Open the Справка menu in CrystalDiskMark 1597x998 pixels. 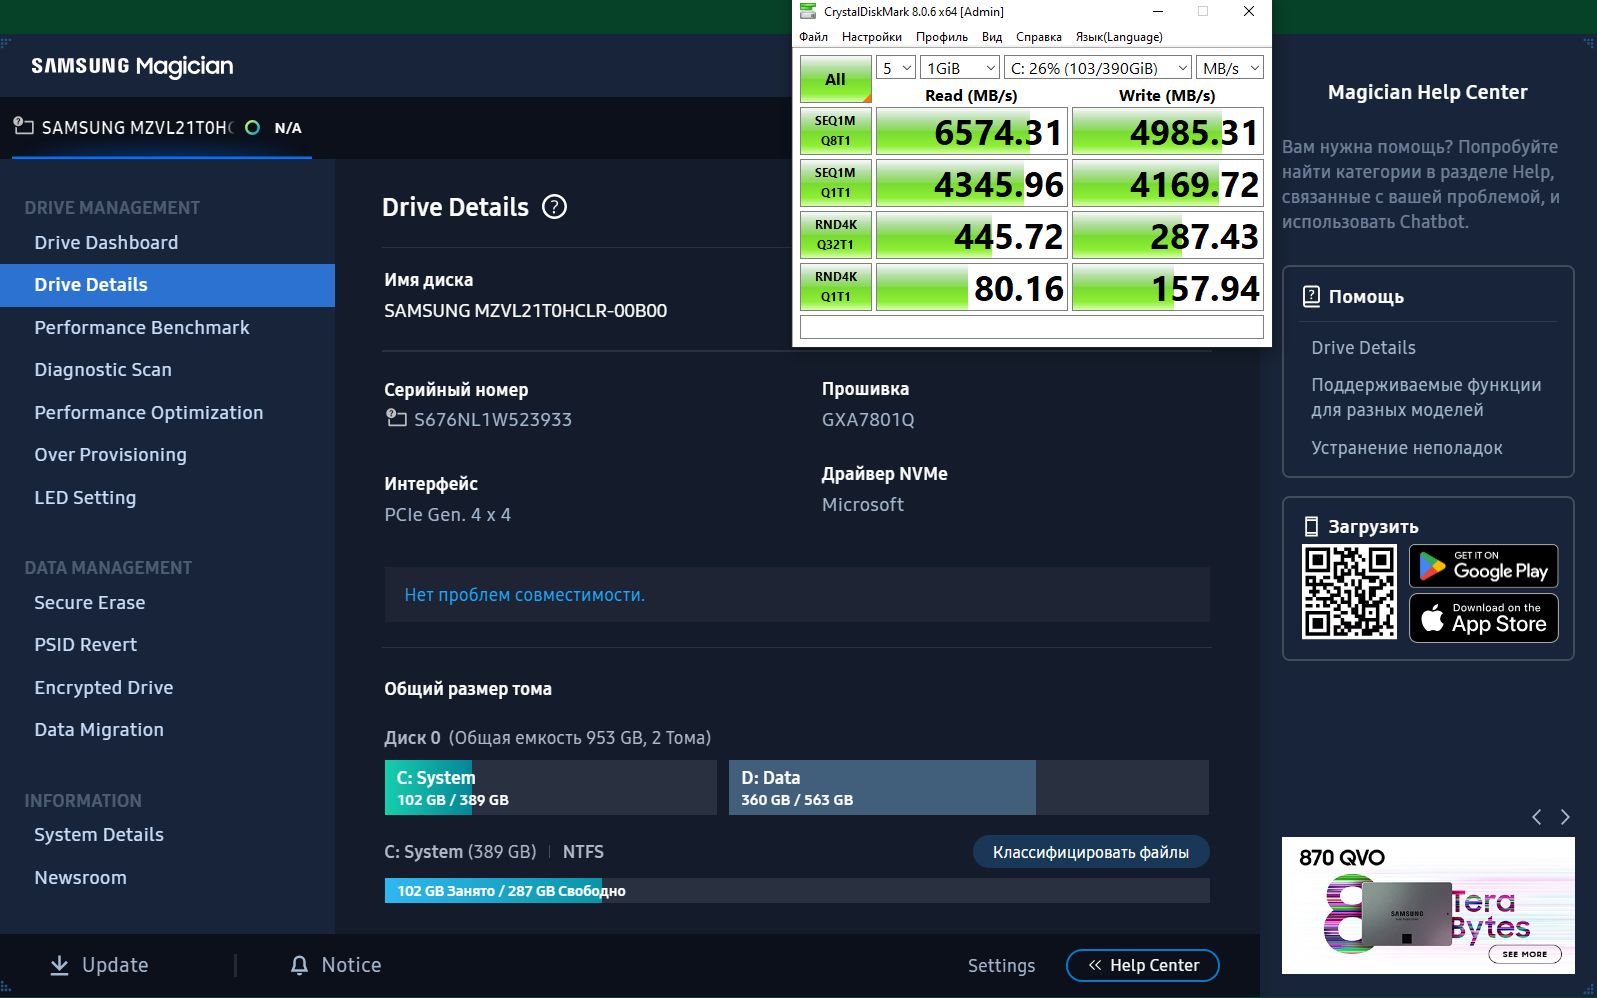pyautogui.click(x=1039, y=37)
